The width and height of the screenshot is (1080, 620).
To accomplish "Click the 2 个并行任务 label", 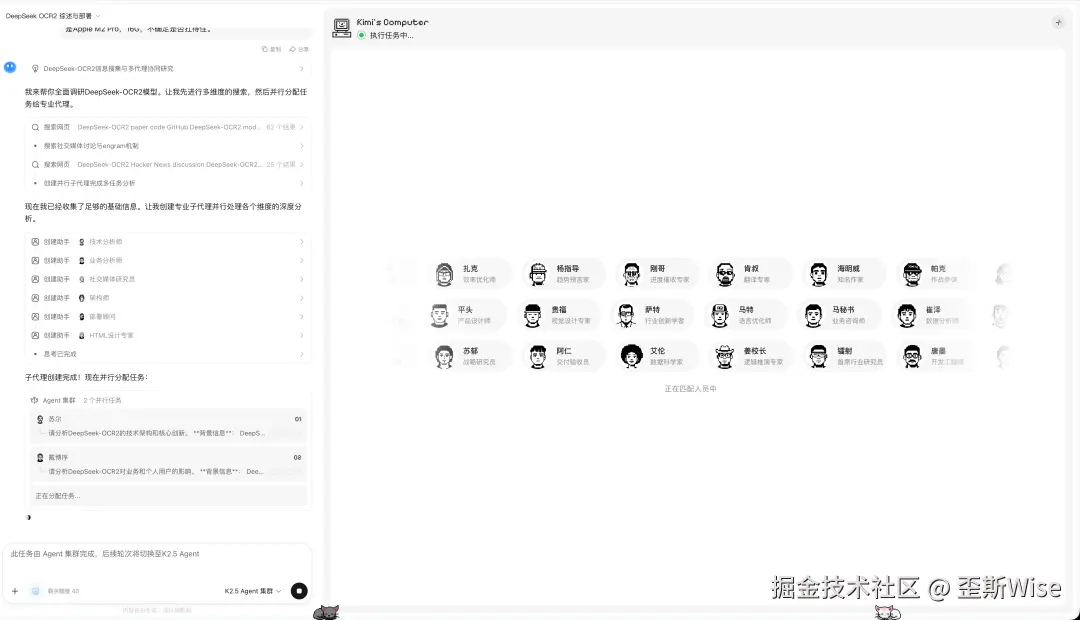I will point(103,400).
